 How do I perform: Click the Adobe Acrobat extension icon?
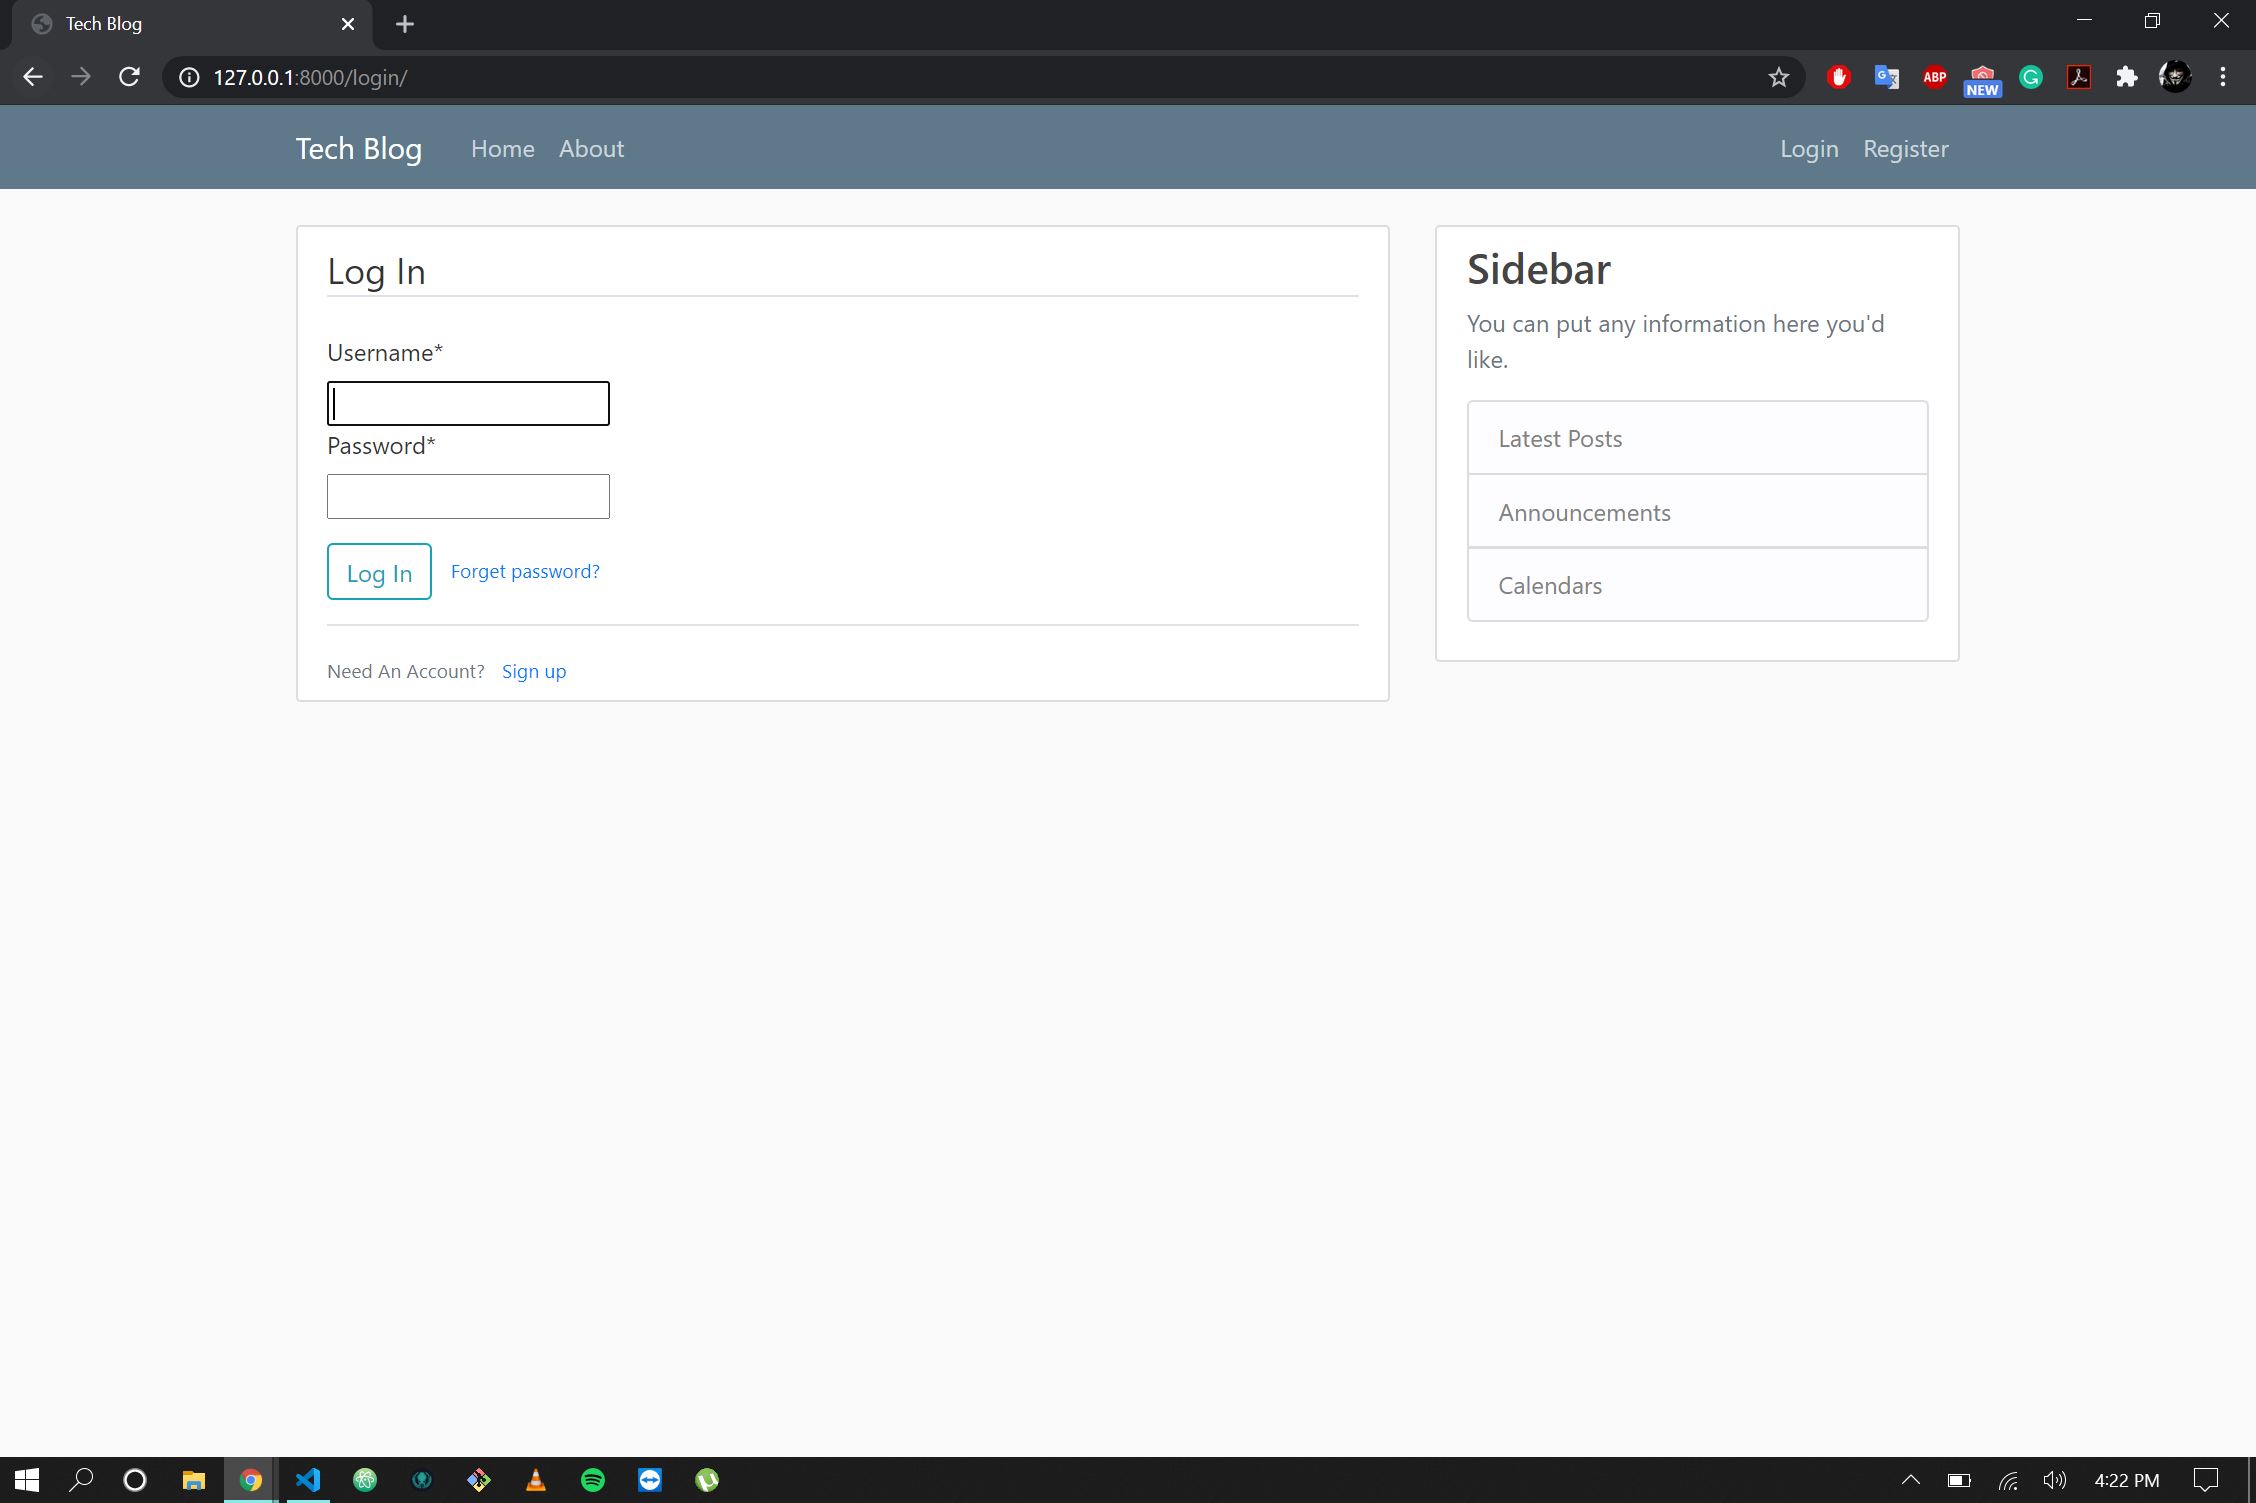(x=2078, y=77)
